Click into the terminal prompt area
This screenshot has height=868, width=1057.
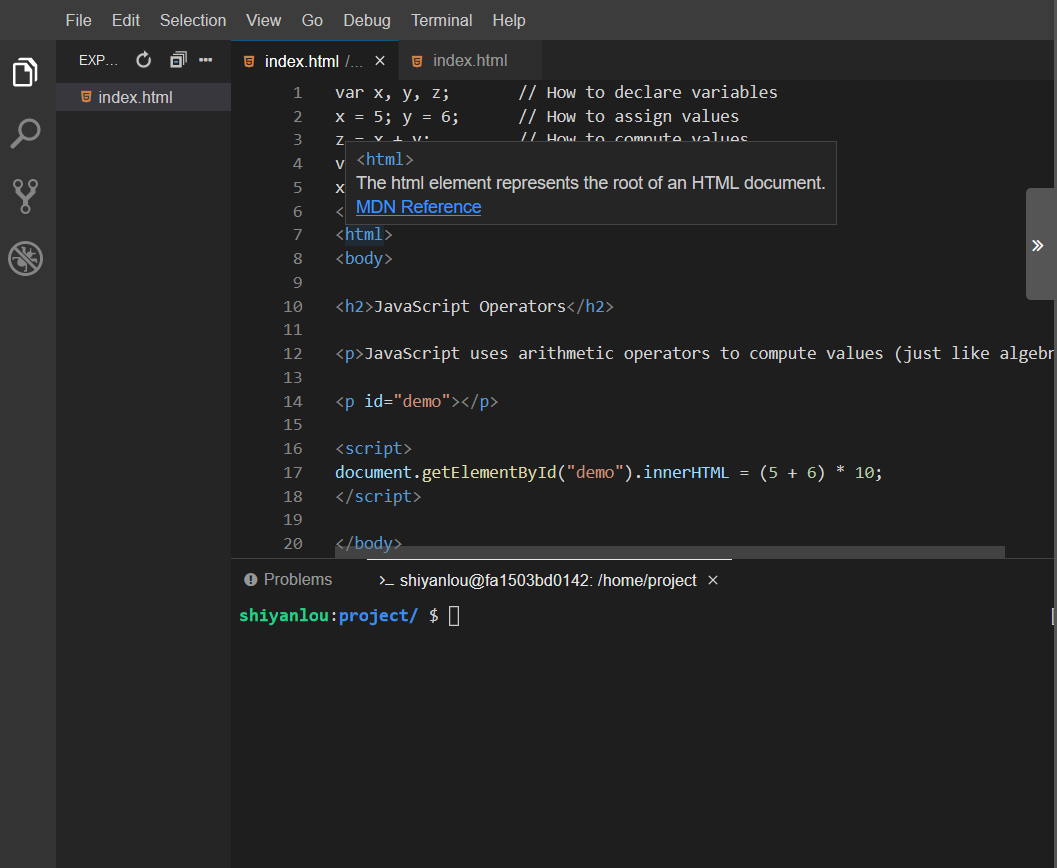pos(454,616)
